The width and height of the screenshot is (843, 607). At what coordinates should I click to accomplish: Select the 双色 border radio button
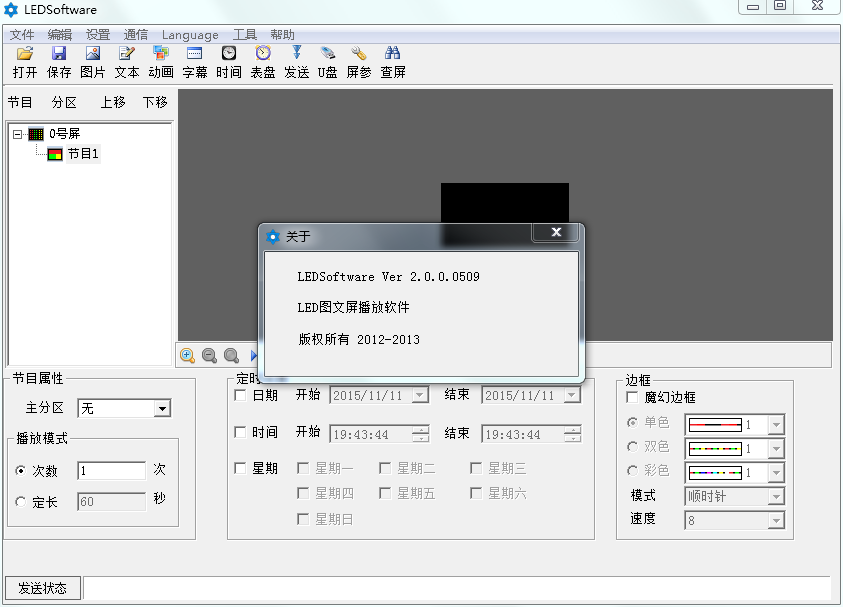[x=633, y=447]
